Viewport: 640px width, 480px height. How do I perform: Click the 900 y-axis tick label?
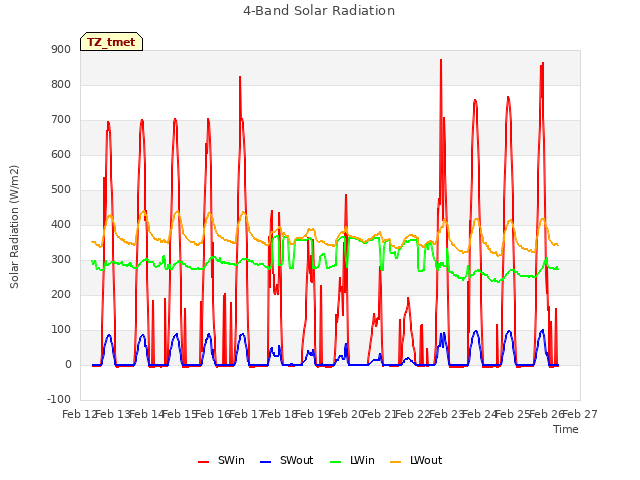click(x=61, y=49)
